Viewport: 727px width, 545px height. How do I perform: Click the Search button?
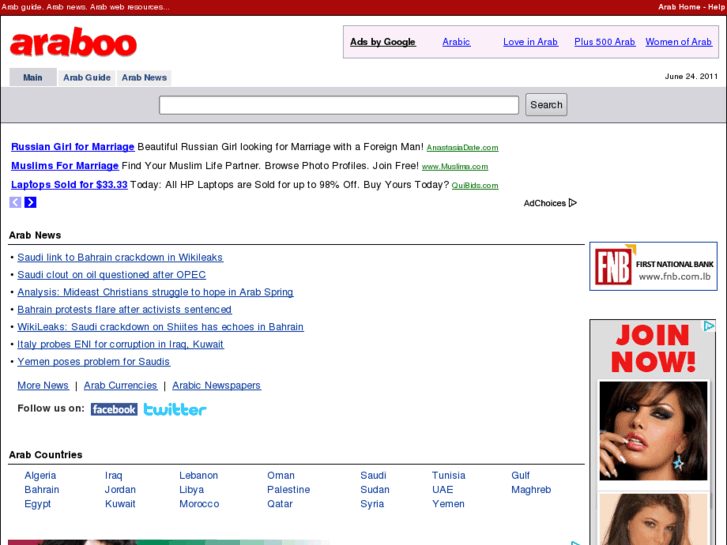pyautogui.click(x=546, y=105)
